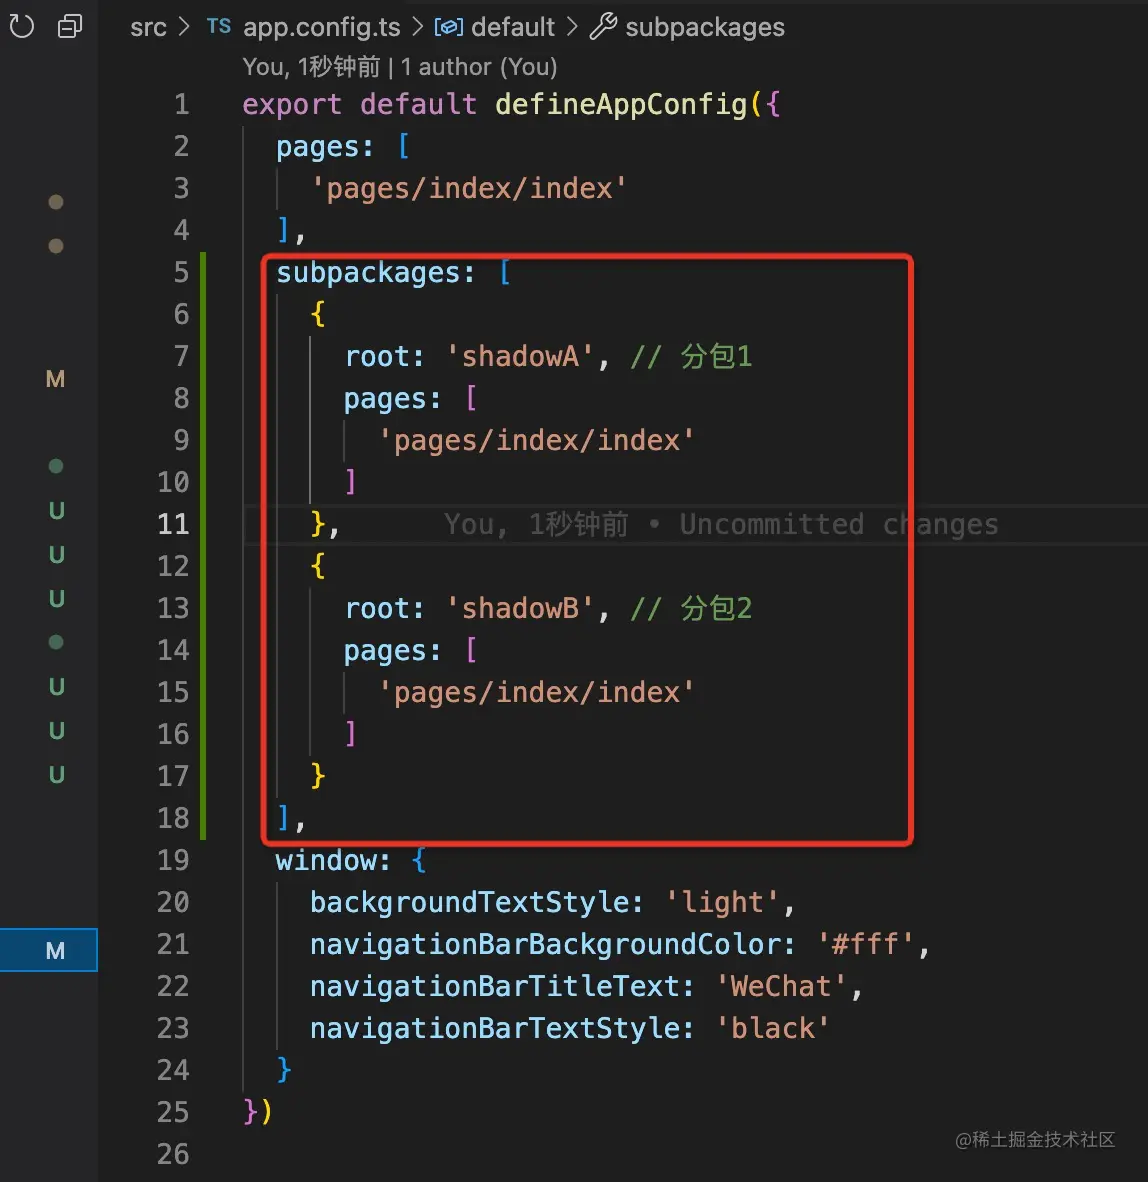1148x1182 pixels.
Task: Click the 'subpackages:' key on line 5
Action: coord(375,272)
